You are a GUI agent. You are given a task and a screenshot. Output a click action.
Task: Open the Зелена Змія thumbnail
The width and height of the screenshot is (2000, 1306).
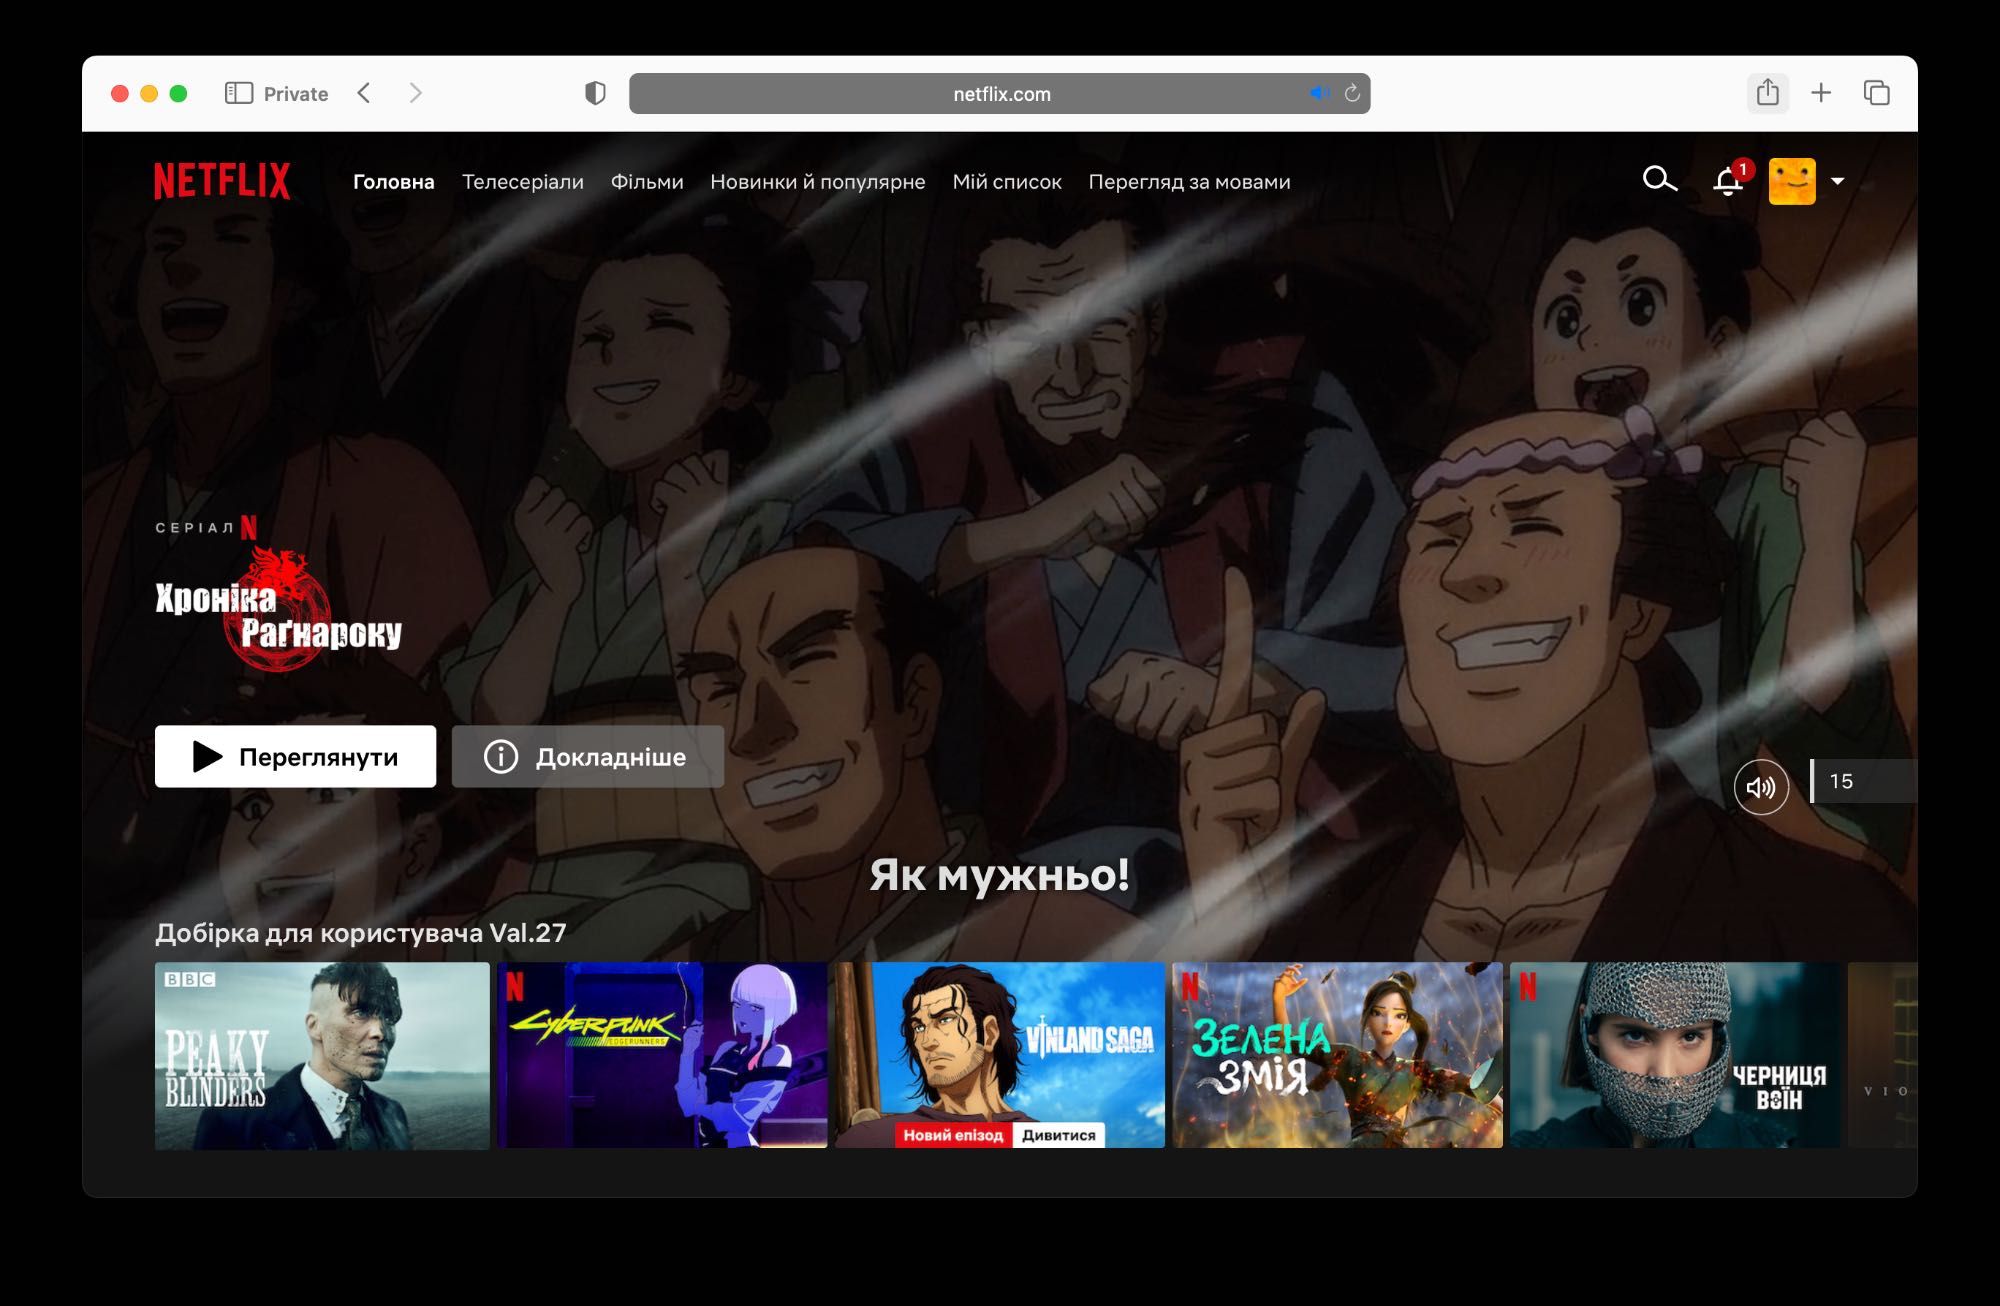(1337, 1055)
